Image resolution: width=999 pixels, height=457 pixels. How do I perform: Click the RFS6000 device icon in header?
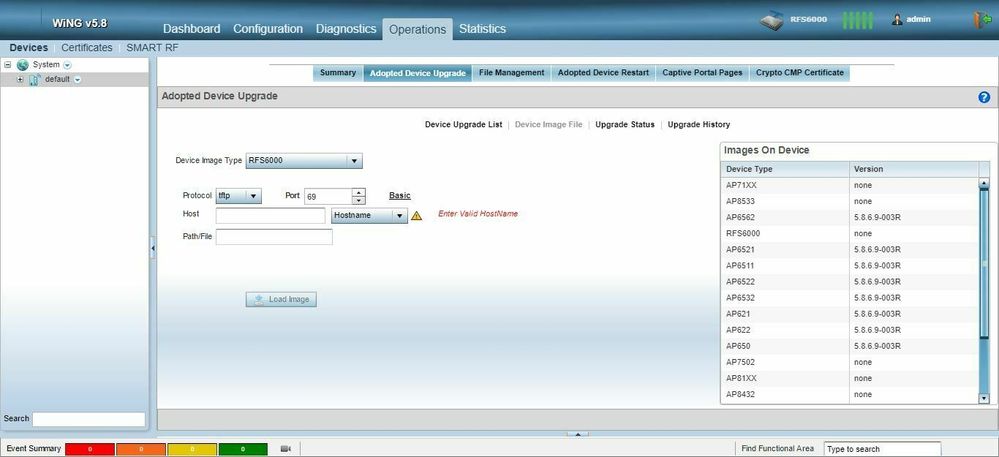coord(773,21)
